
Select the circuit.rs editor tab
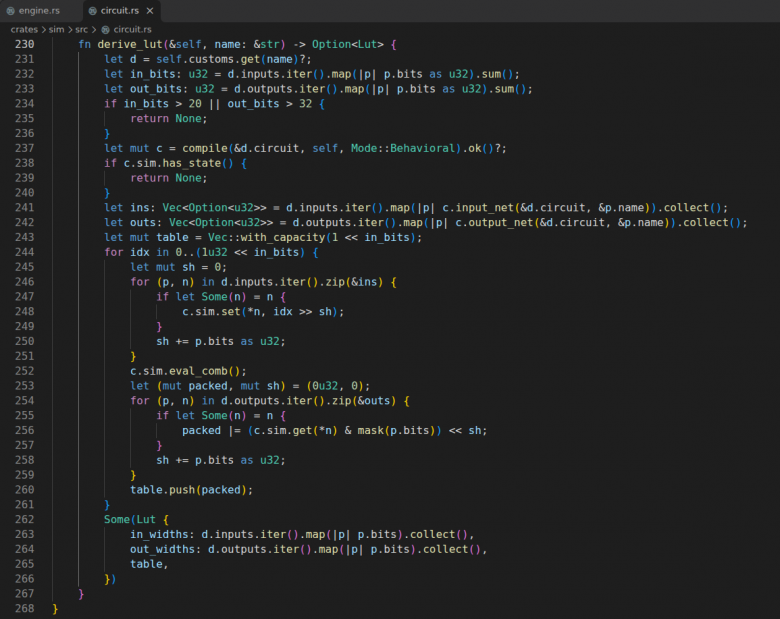pos(119,10)
